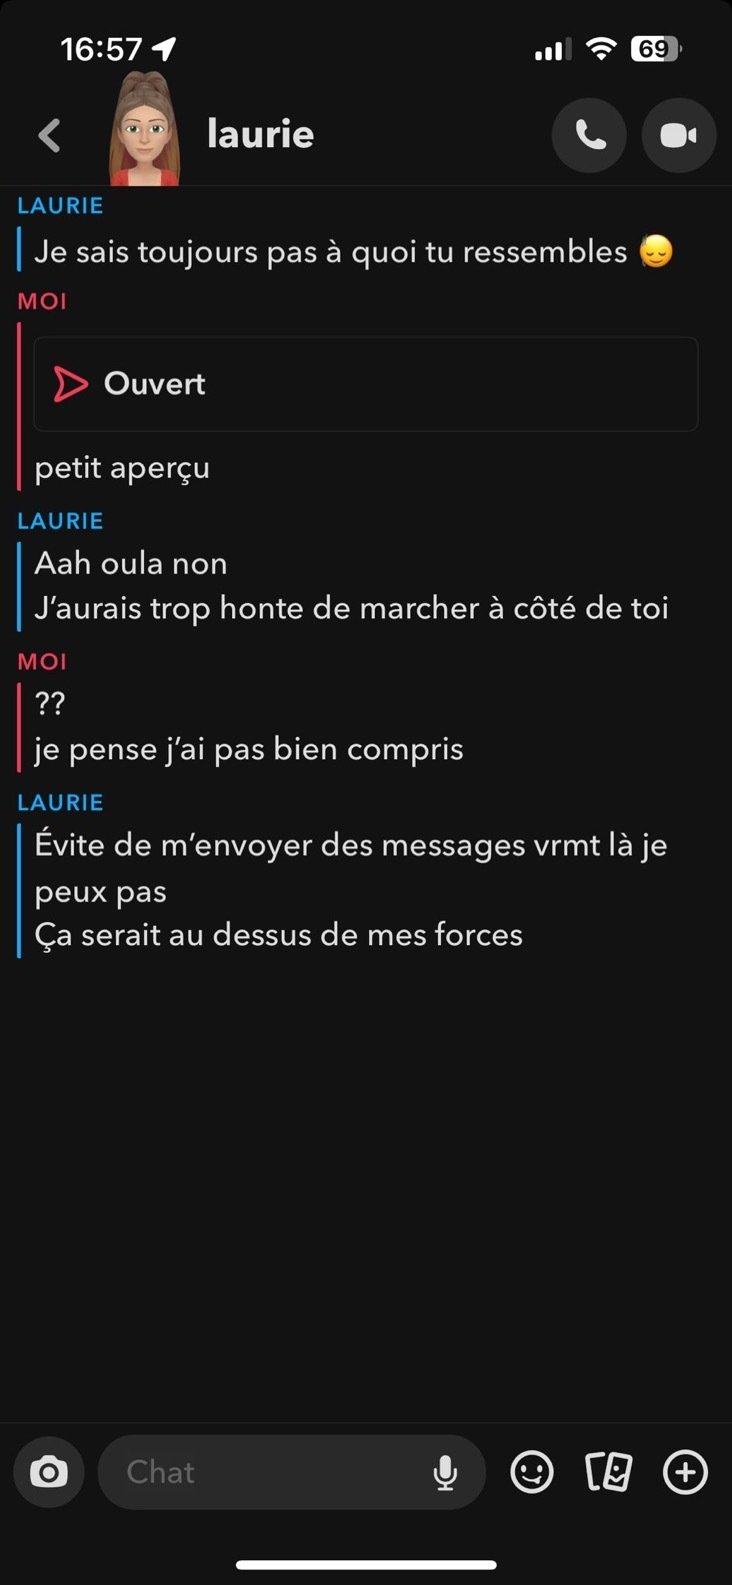Tap the message 'je pense j'ai pas bien compris'
This screenshot has width=732, height=1585.
[x=249, y=749]
